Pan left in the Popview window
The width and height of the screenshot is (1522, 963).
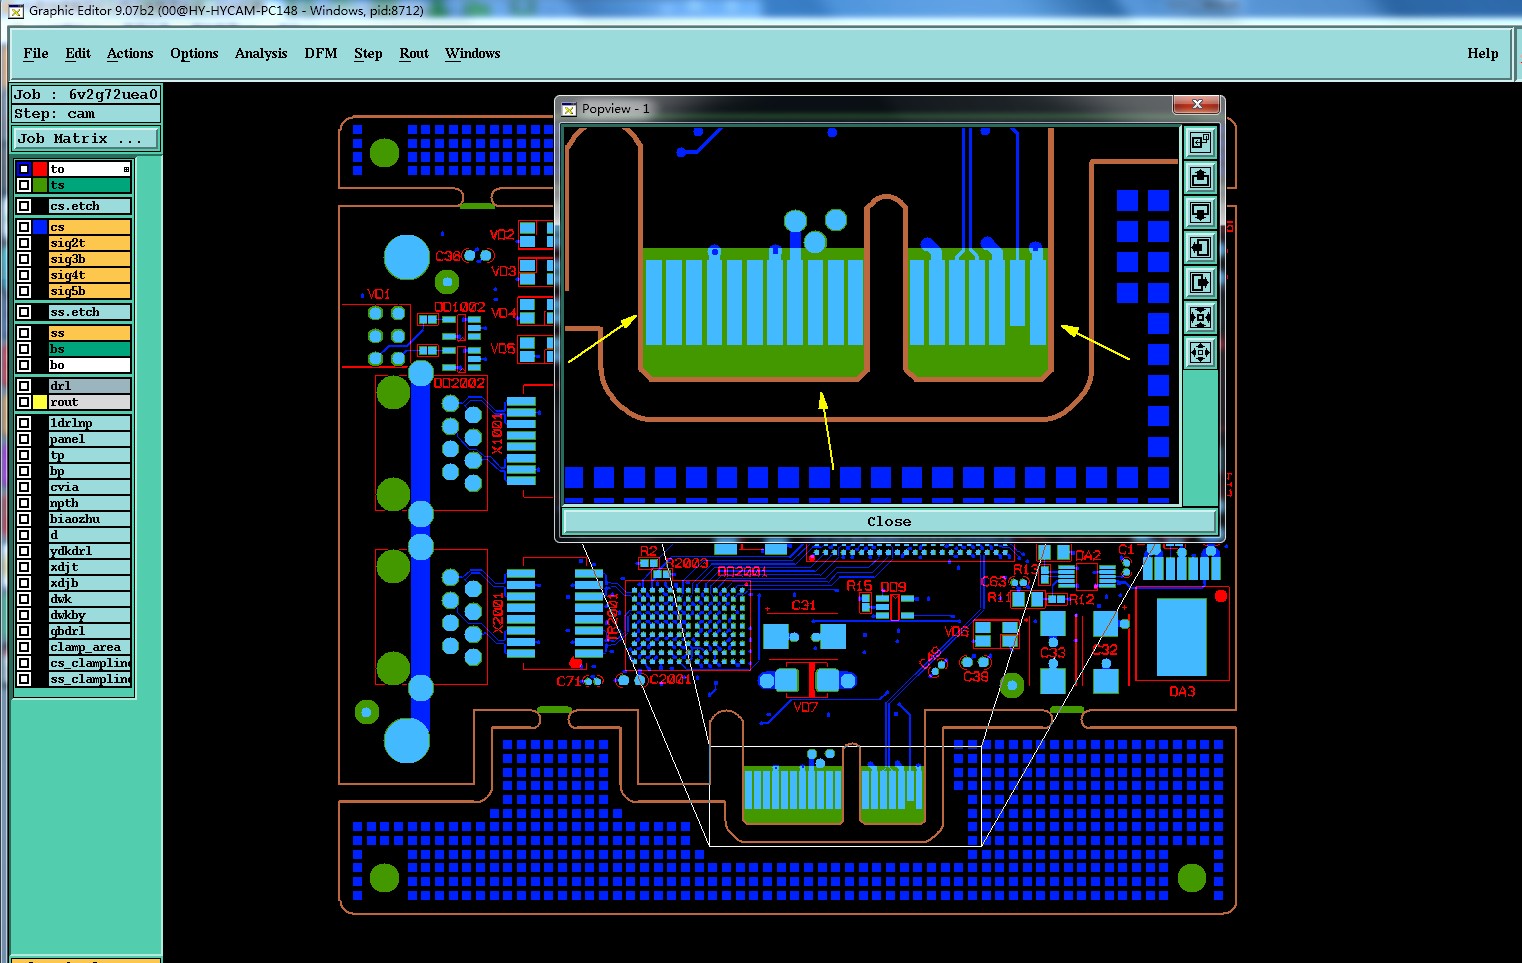[1200, 248]
